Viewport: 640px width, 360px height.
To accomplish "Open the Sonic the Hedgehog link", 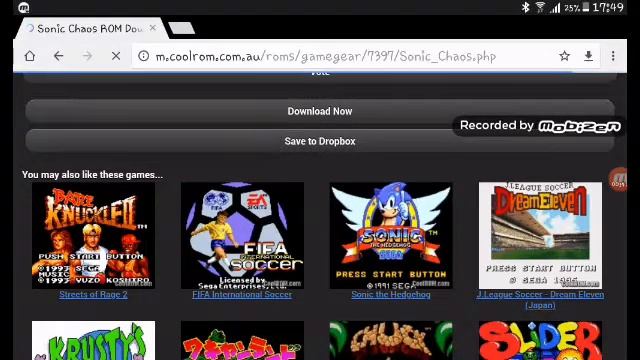I will [x=391, y=295].
